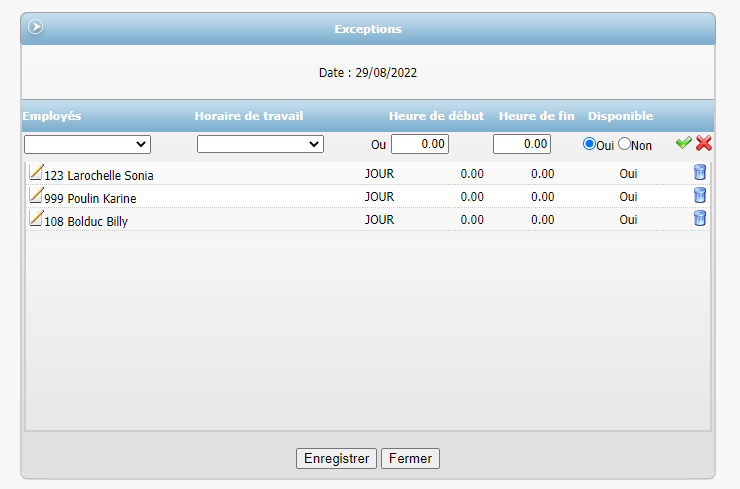Image resolution: width=740 pixels, height=489 pixels.
Task: Click the Fermer button
Action: (x=410, y=458)
